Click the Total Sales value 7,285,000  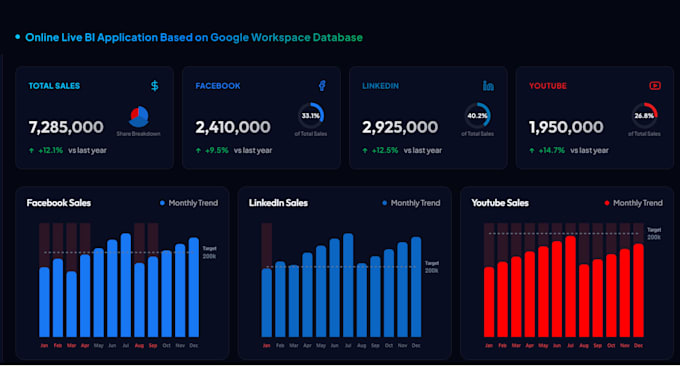pyautogui.click(x=66, y=127)
